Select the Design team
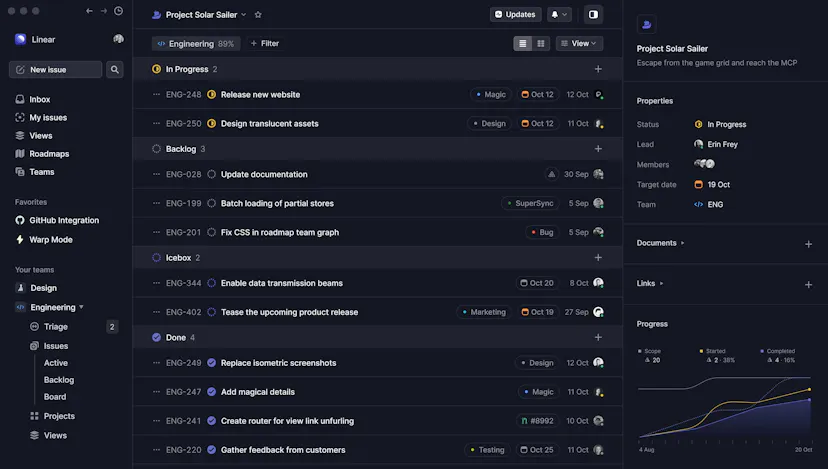Image resolution: width=828 pixels, height=469 pixels. (36, 288)
